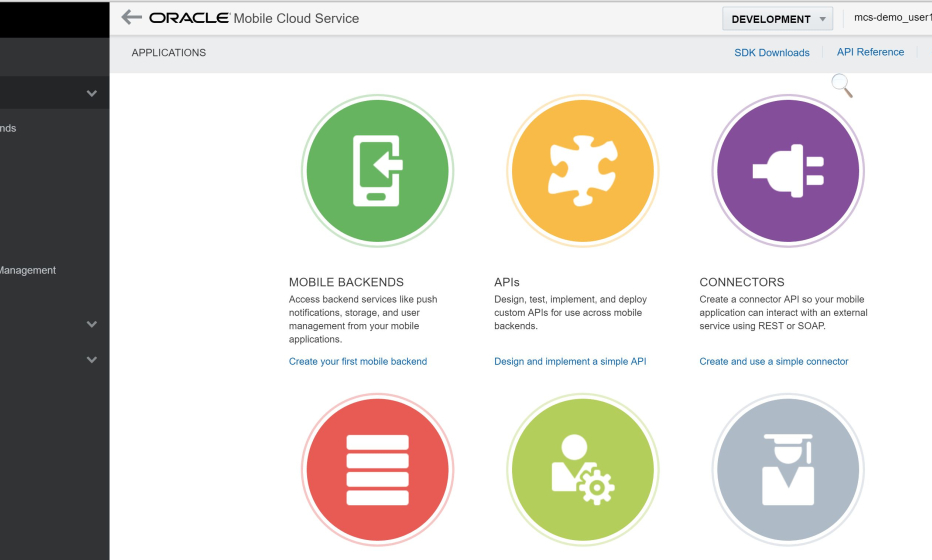Screen dimensions: 932x560
Task: Open the API Reference link
Action: point(870,53)
